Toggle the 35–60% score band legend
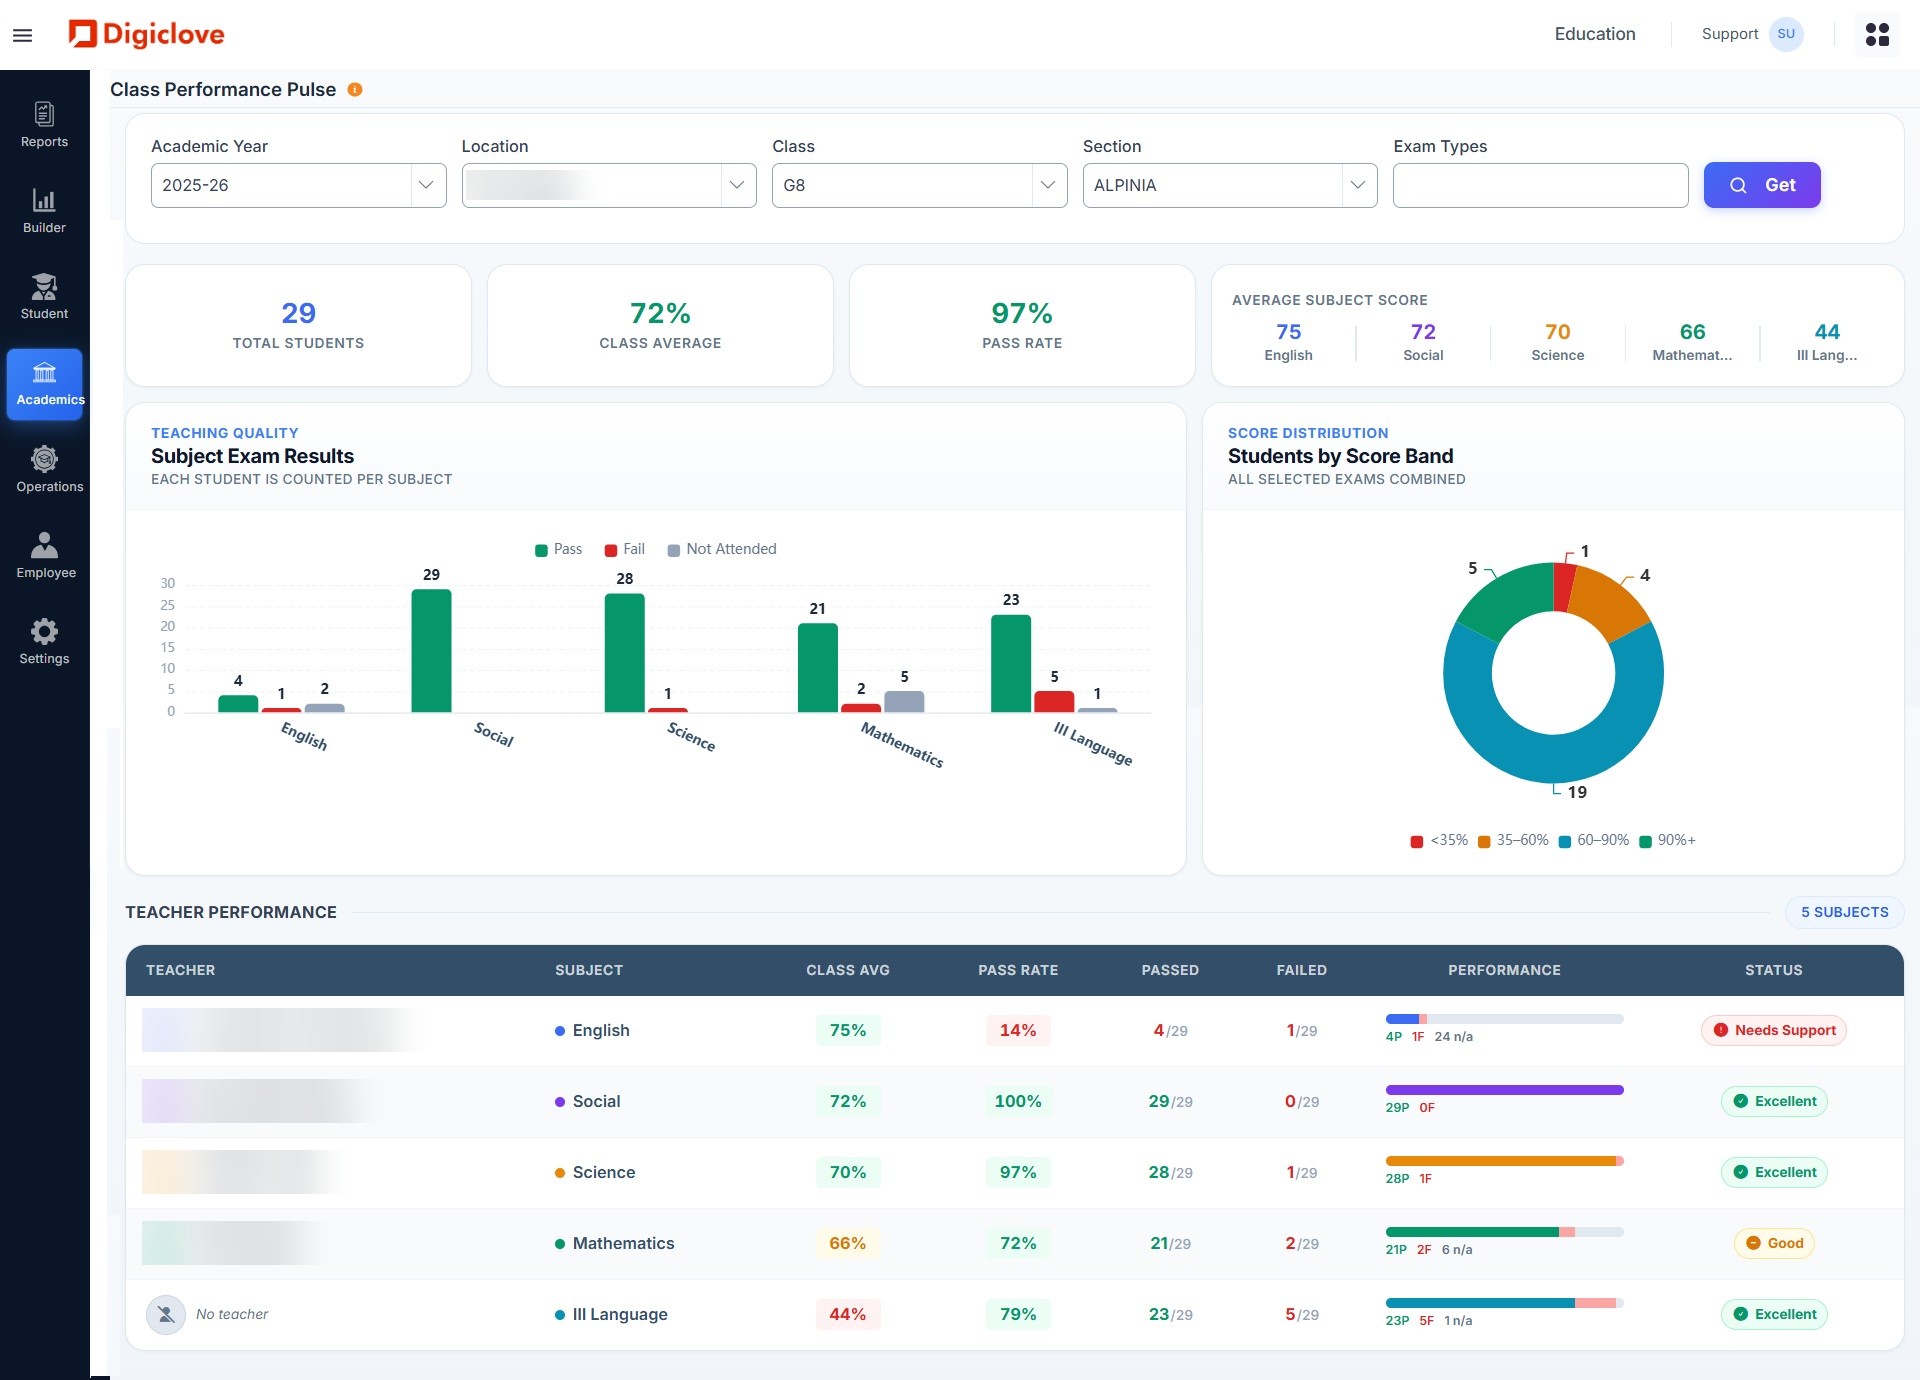1920x1380 pixels. pos(1513,840)
